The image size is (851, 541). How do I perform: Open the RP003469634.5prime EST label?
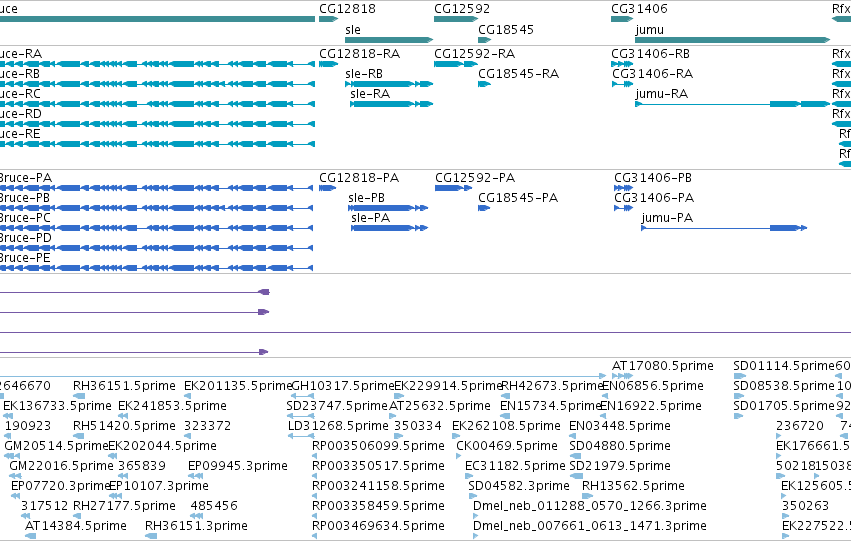pos(378,526)
